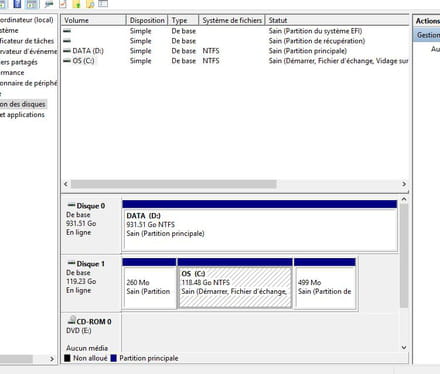This screenshot has width=440, height=374.
Task: Click the drive icon beside DATA (D:) in the list
Action: (x=67, y=51)
